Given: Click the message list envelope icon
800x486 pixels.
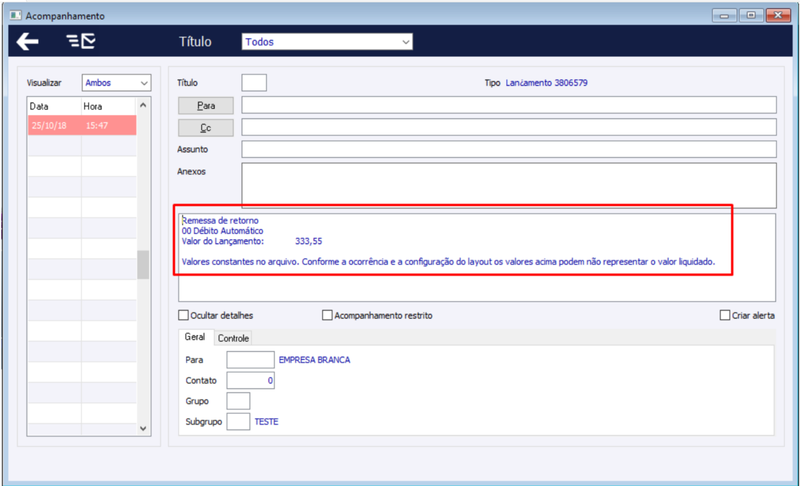Looking at the screenshot, I should (81, 41).
